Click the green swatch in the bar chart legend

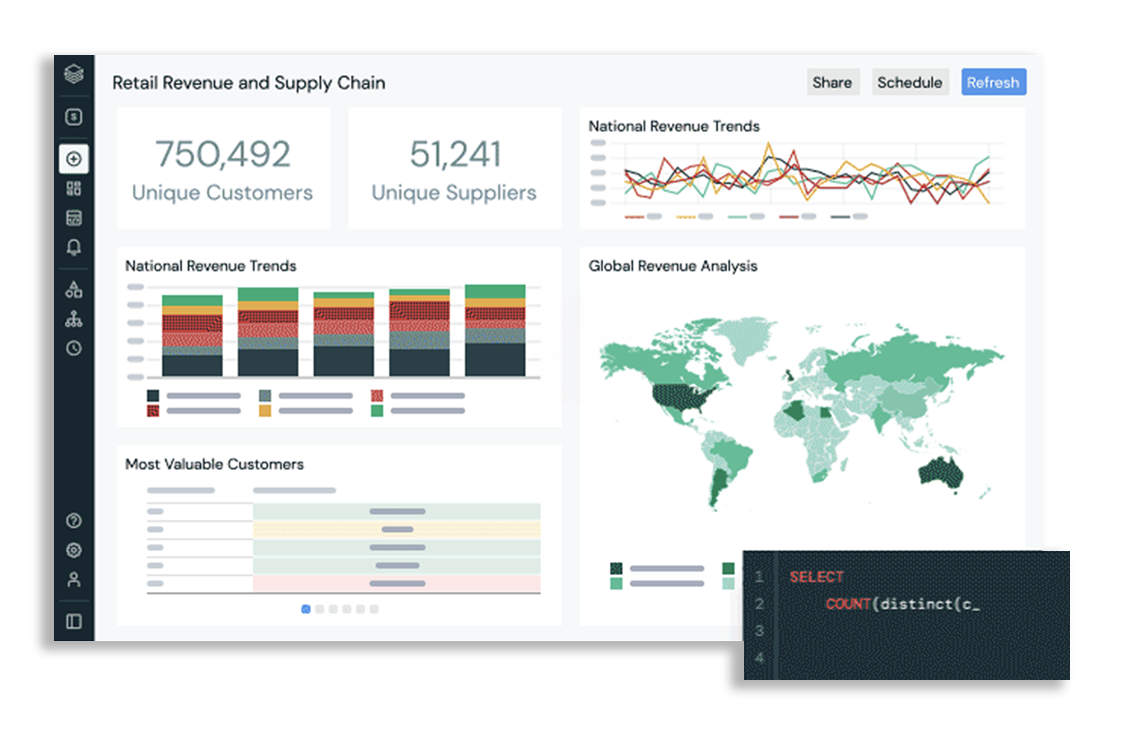pyautogui.click(x=377, y=411)
